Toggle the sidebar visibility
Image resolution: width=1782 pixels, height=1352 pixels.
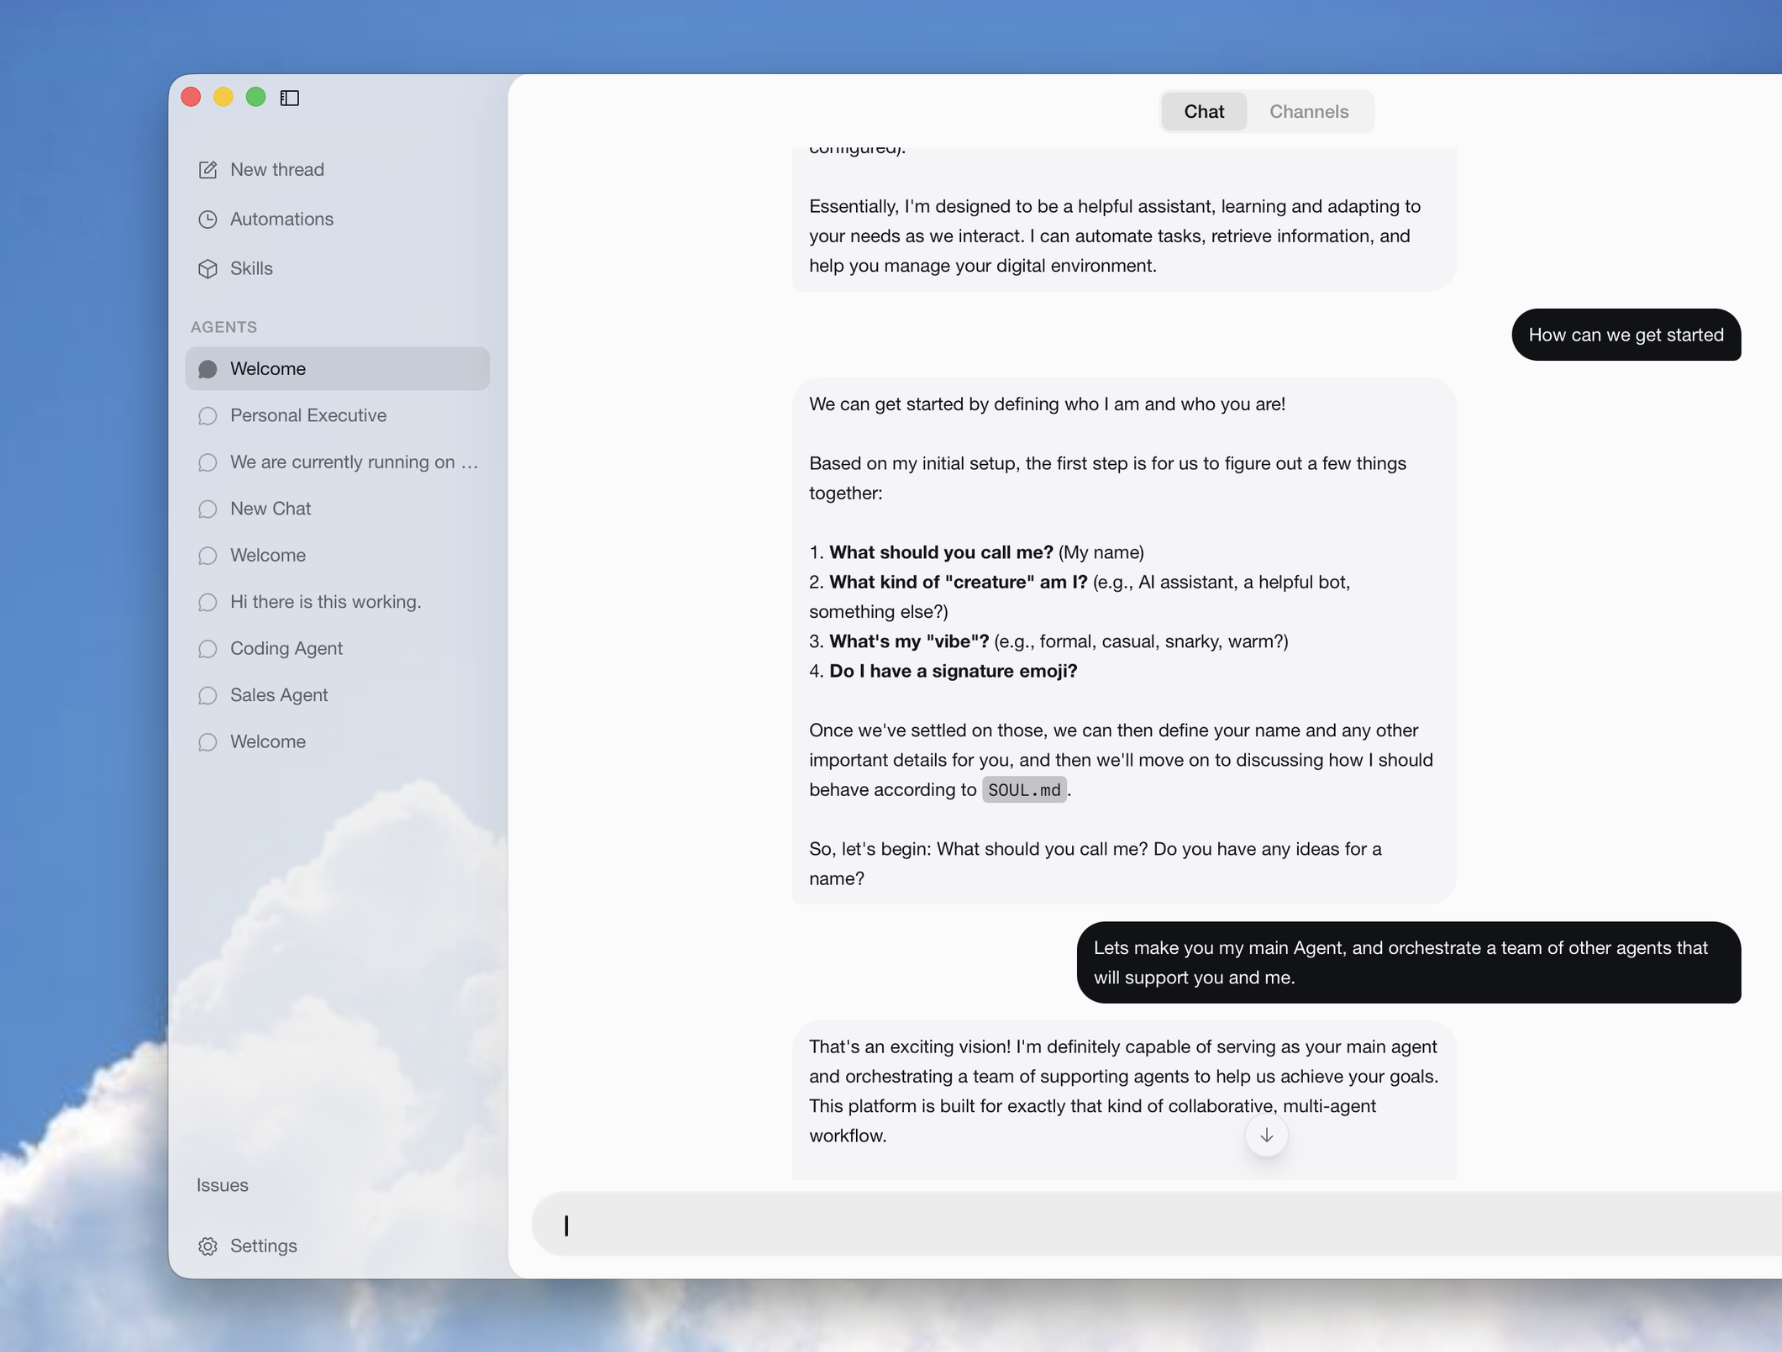291,97
